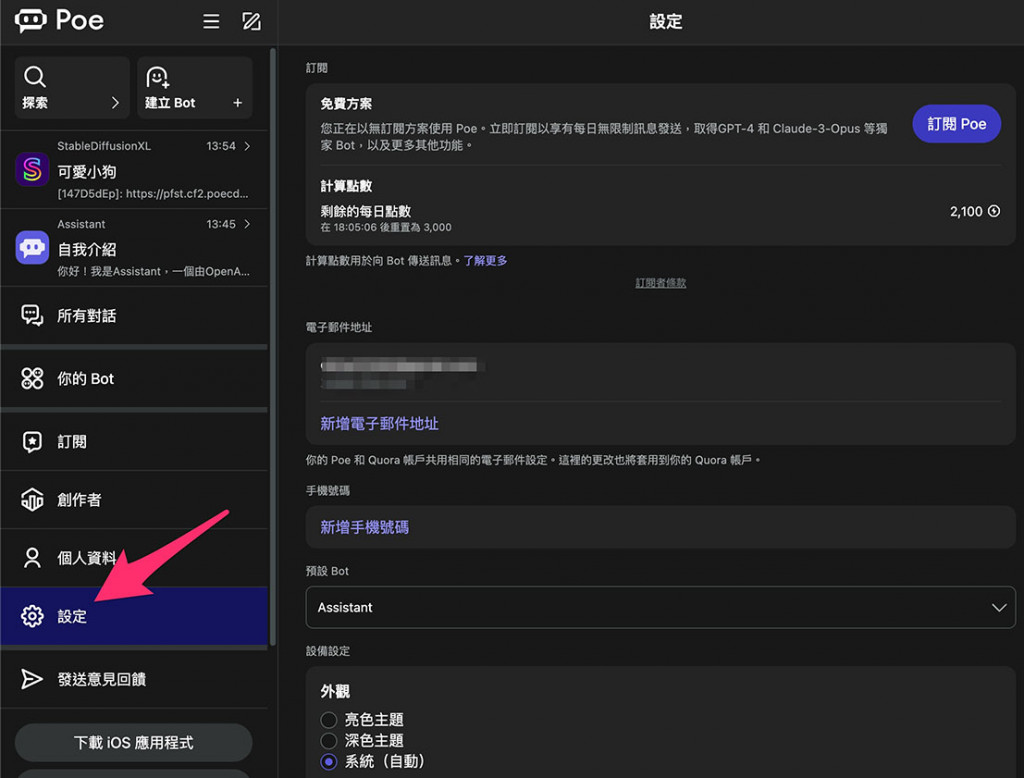
Task: Click the 創作者 chart icon
Action: (x=32, y=500)
